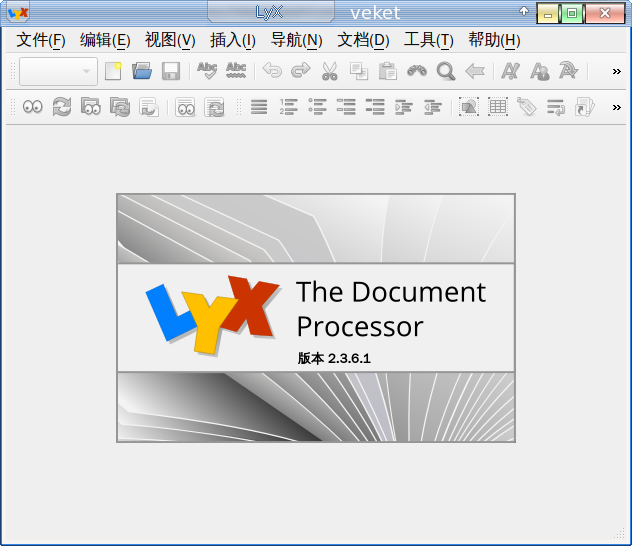Save document with the floppy disk icon

[171, 71]
